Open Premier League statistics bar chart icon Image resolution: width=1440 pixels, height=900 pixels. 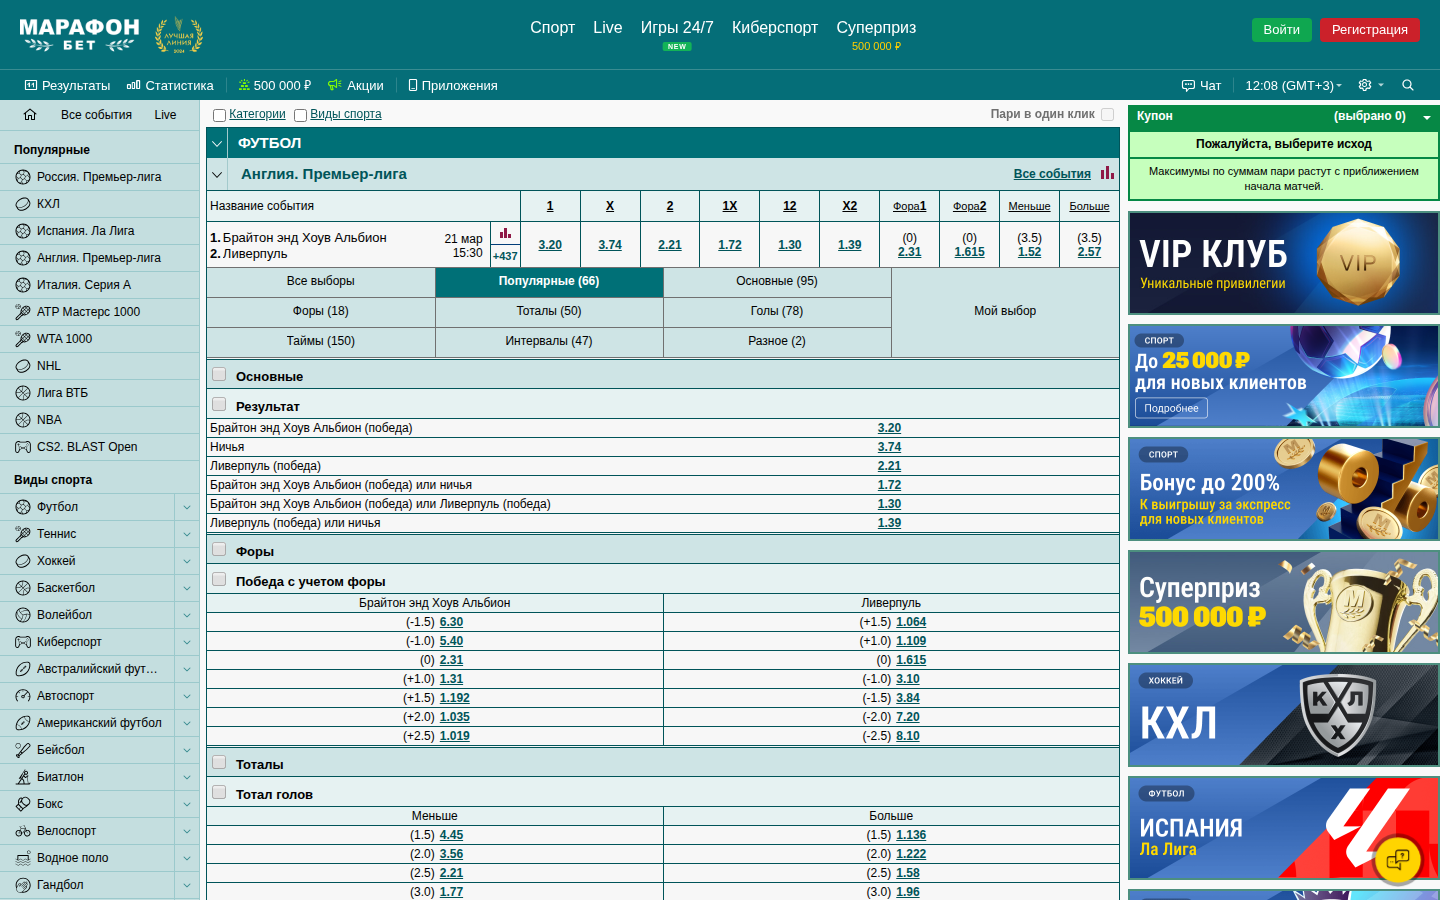[x=1107, y=173]
